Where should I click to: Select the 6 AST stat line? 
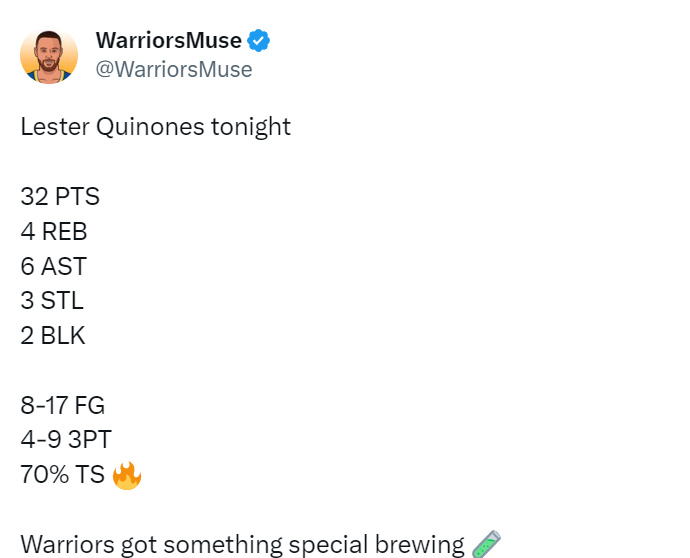click(x=54, y=267)
